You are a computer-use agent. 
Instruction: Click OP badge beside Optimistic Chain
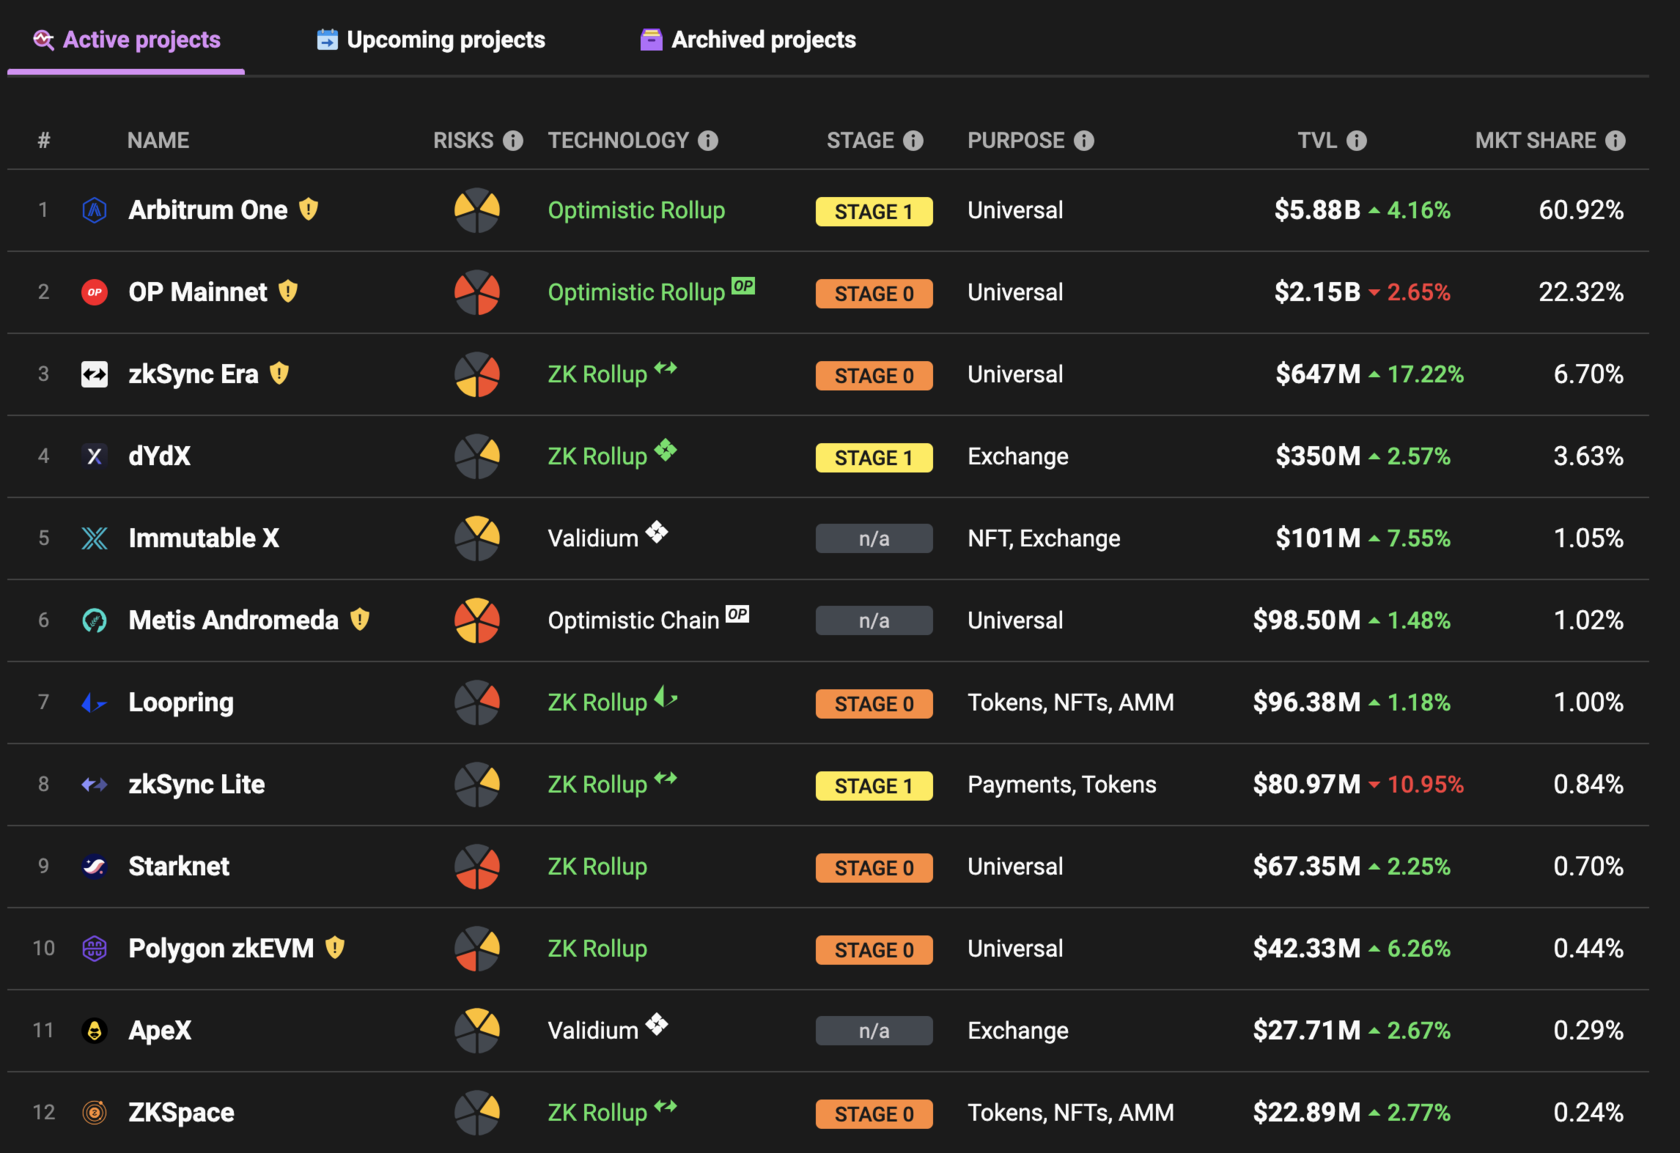tap(737, 613)
